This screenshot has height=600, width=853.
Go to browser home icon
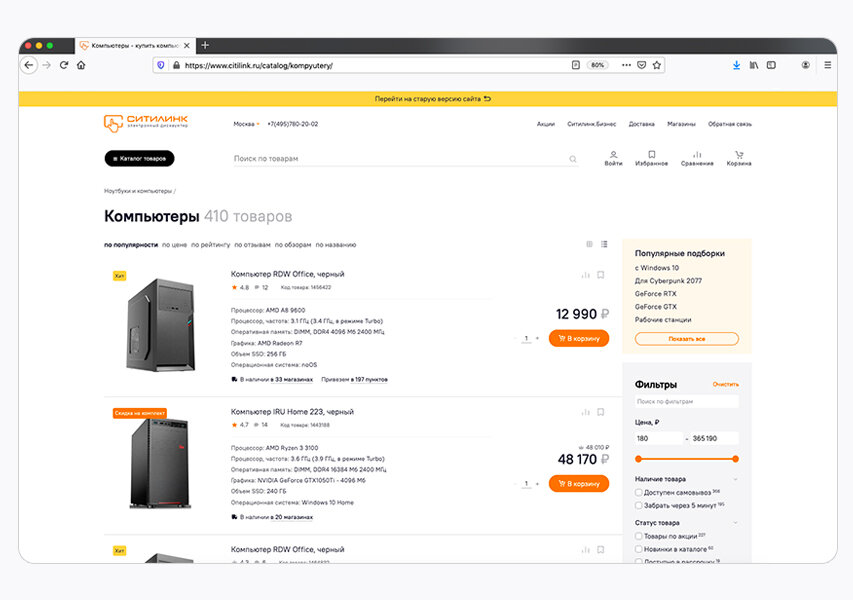click(81, 65)
